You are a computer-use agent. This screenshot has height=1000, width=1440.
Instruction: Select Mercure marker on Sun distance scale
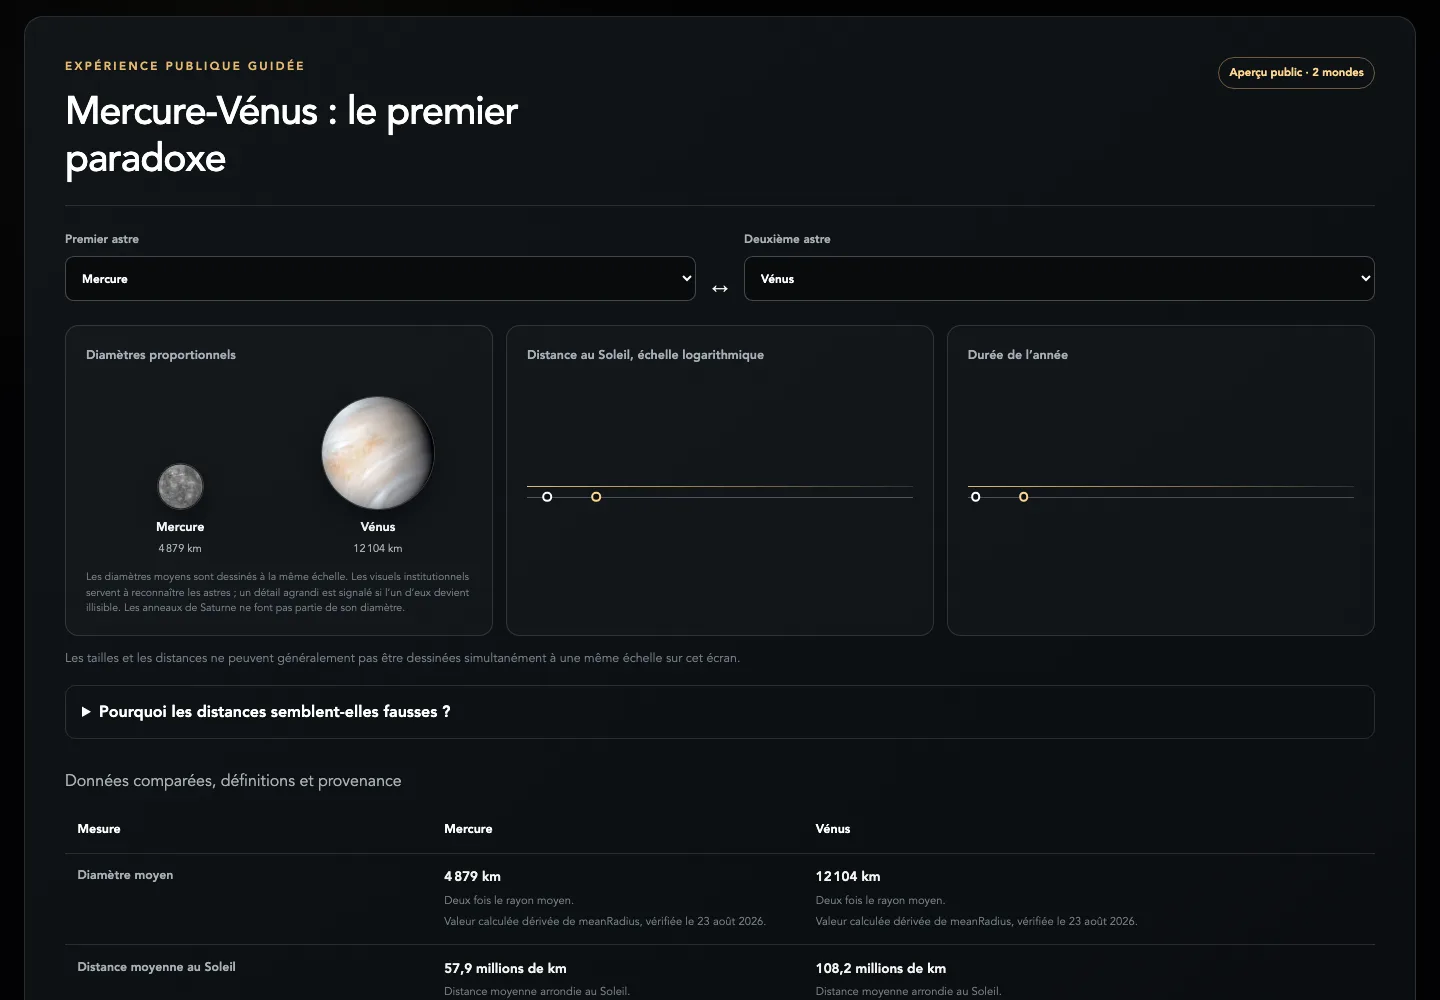point(547,497)
